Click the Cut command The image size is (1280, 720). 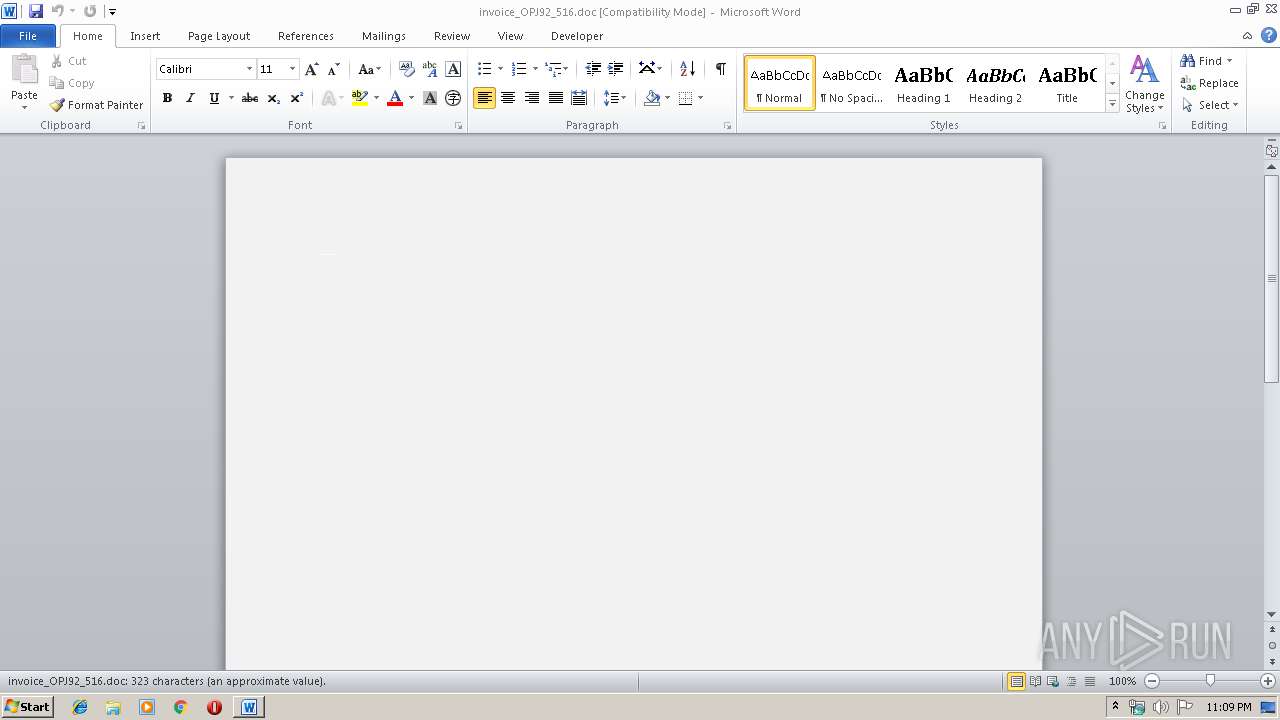click(69, 61)
